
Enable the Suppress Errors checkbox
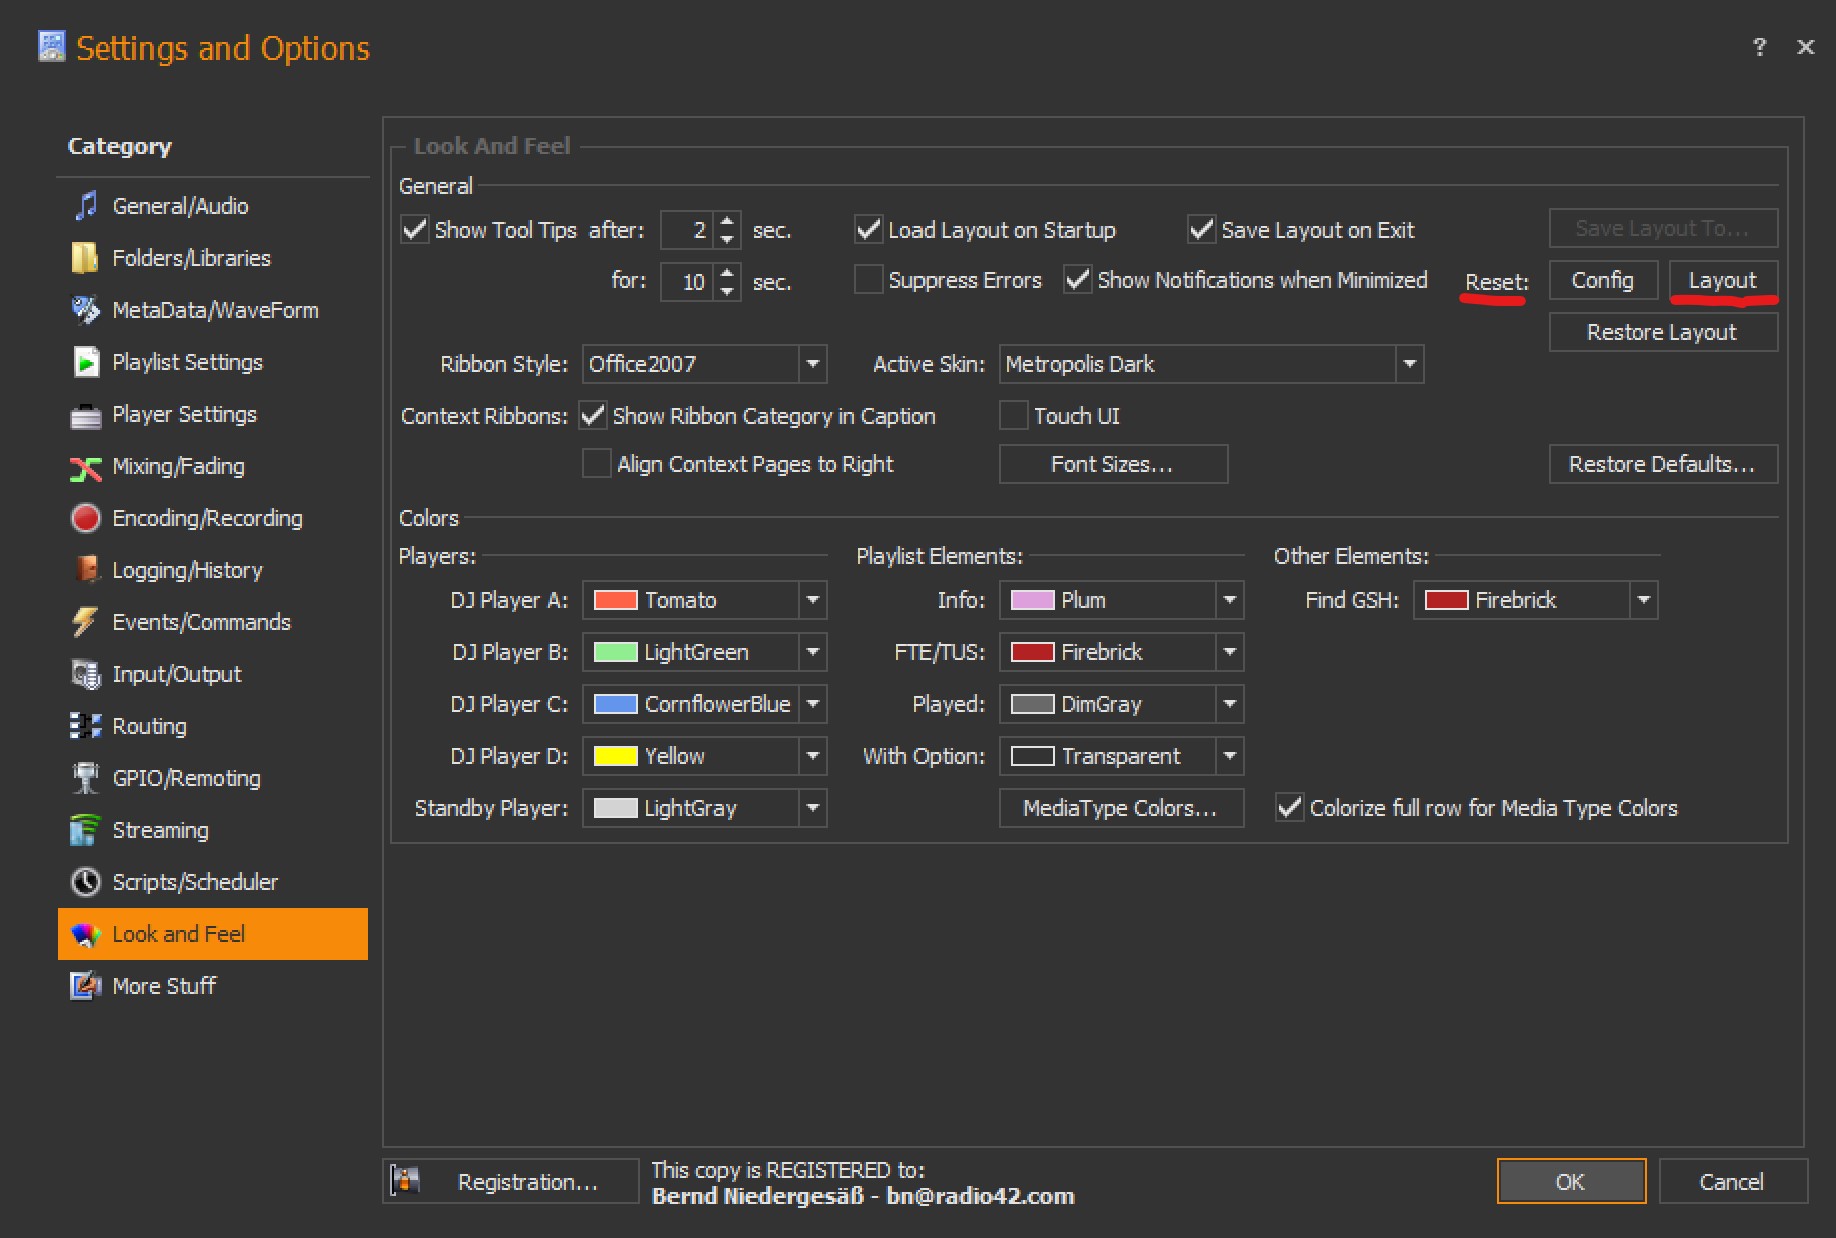[868, 280]
